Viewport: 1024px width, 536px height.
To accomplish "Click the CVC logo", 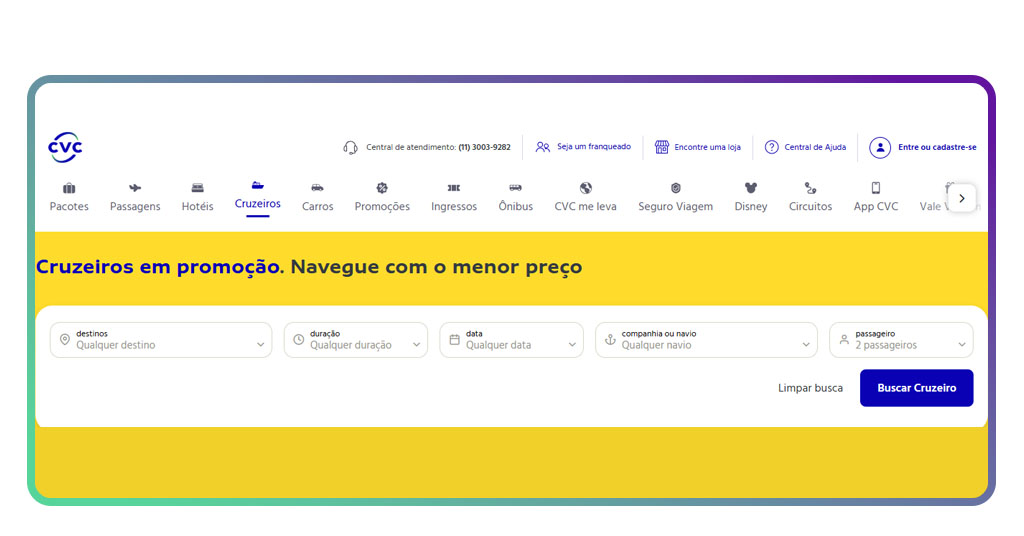I will click(x=65, y=147).
